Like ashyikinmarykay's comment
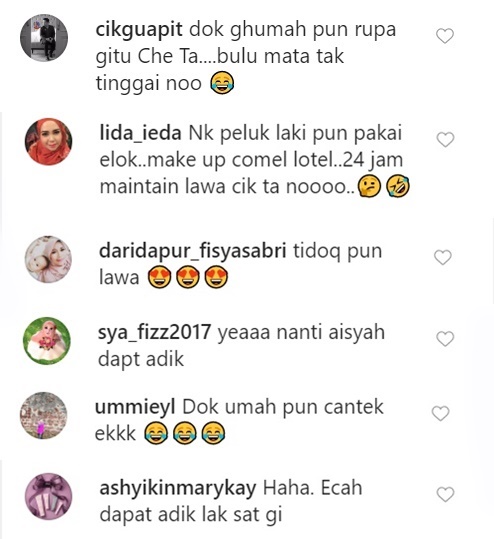 pos(445,495)
